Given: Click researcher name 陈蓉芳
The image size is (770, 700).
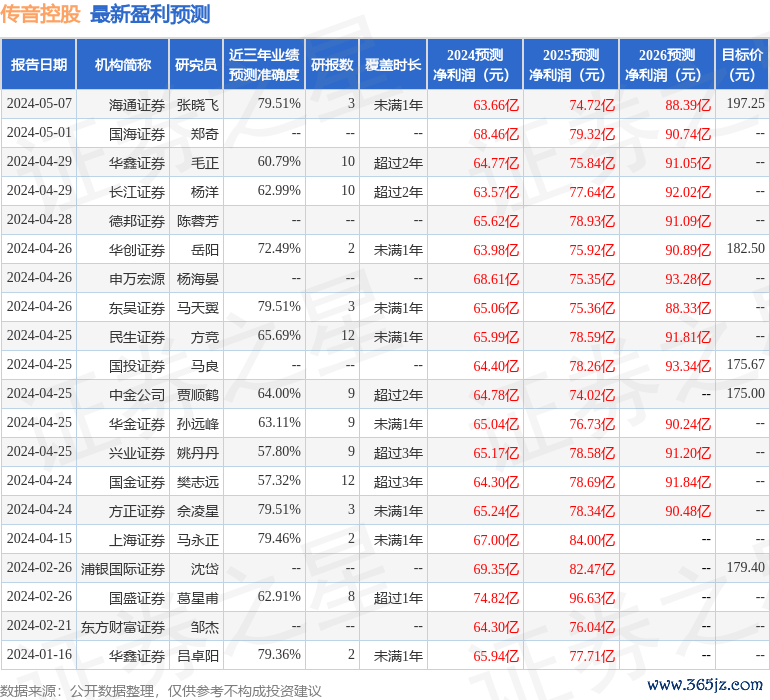Looking at the screenshot, I should coord(198,221).
